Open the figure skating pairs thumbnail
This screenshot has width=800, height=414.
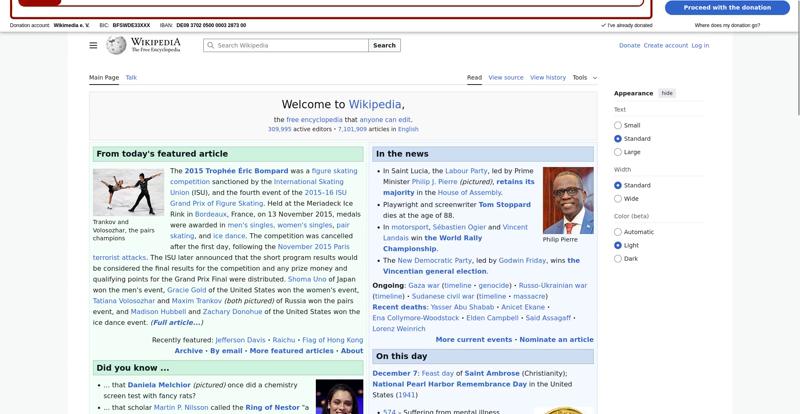[128, 192]
